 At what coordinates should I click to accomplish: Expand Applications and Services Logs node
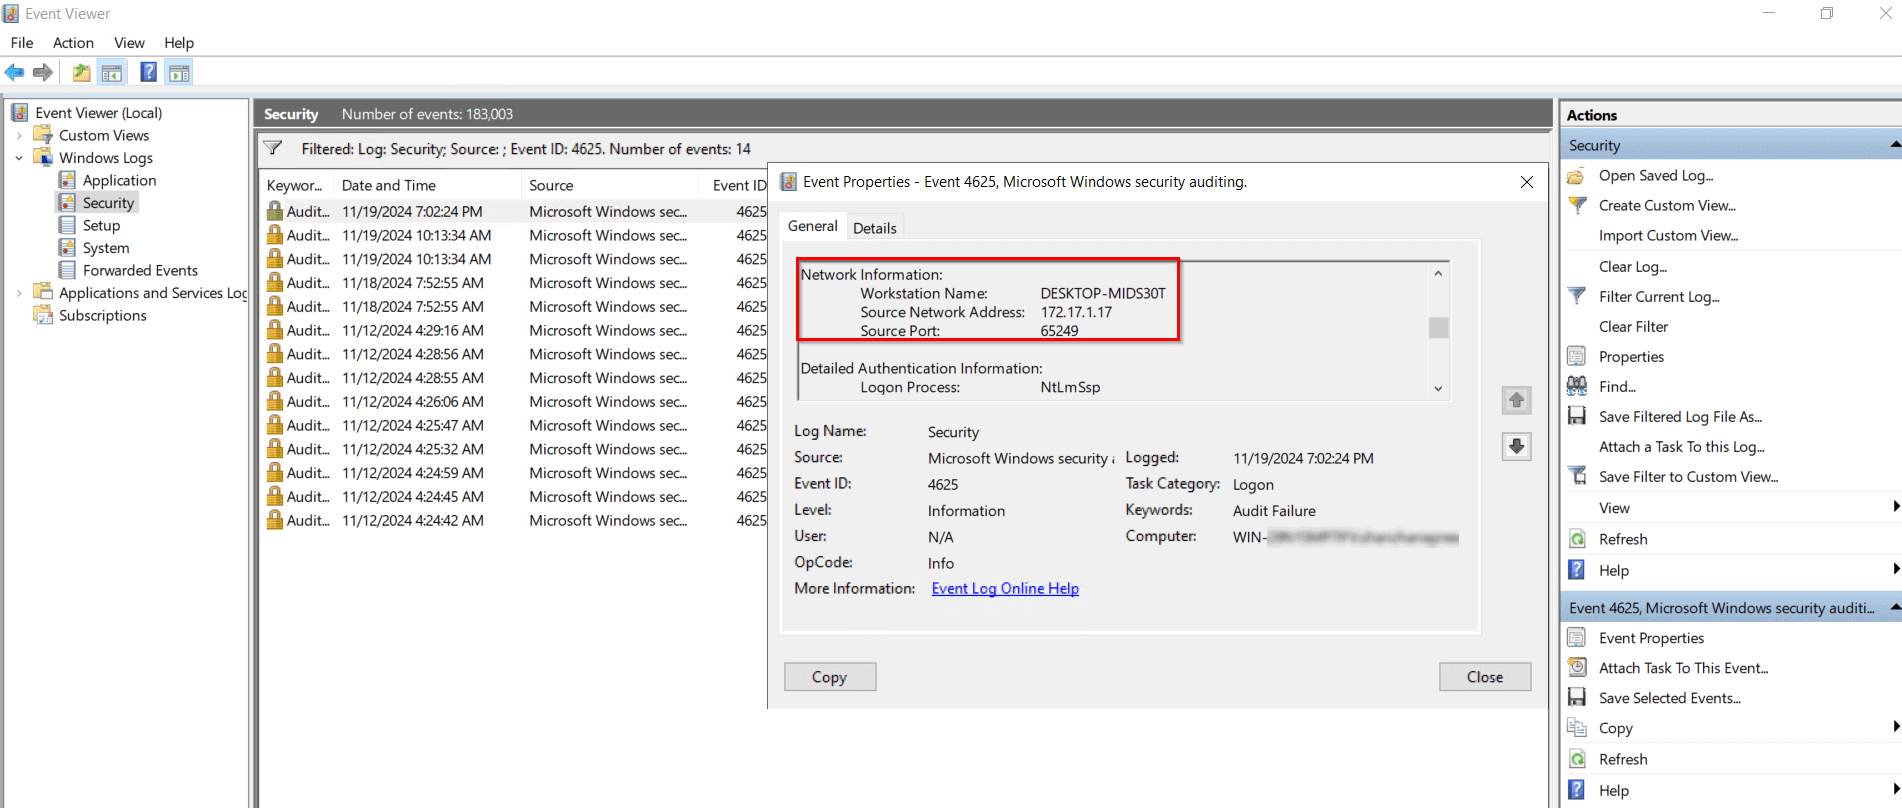coord(19,293)
